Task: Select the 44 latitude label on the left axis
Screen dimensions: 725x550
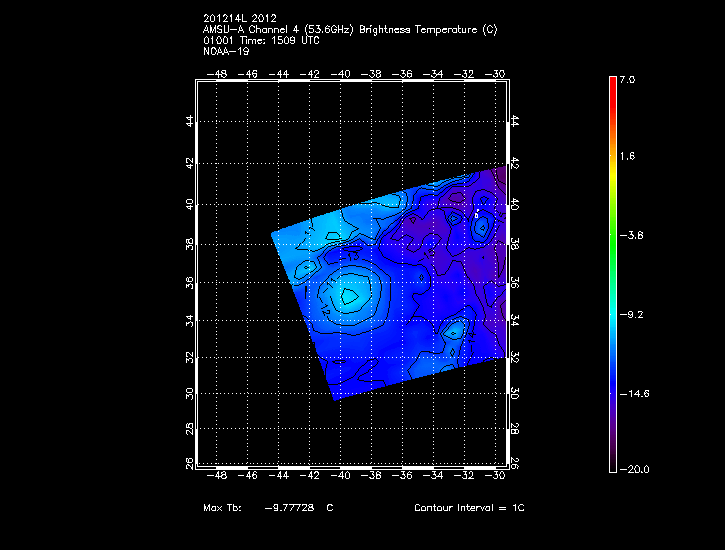Action: (190, 121)
